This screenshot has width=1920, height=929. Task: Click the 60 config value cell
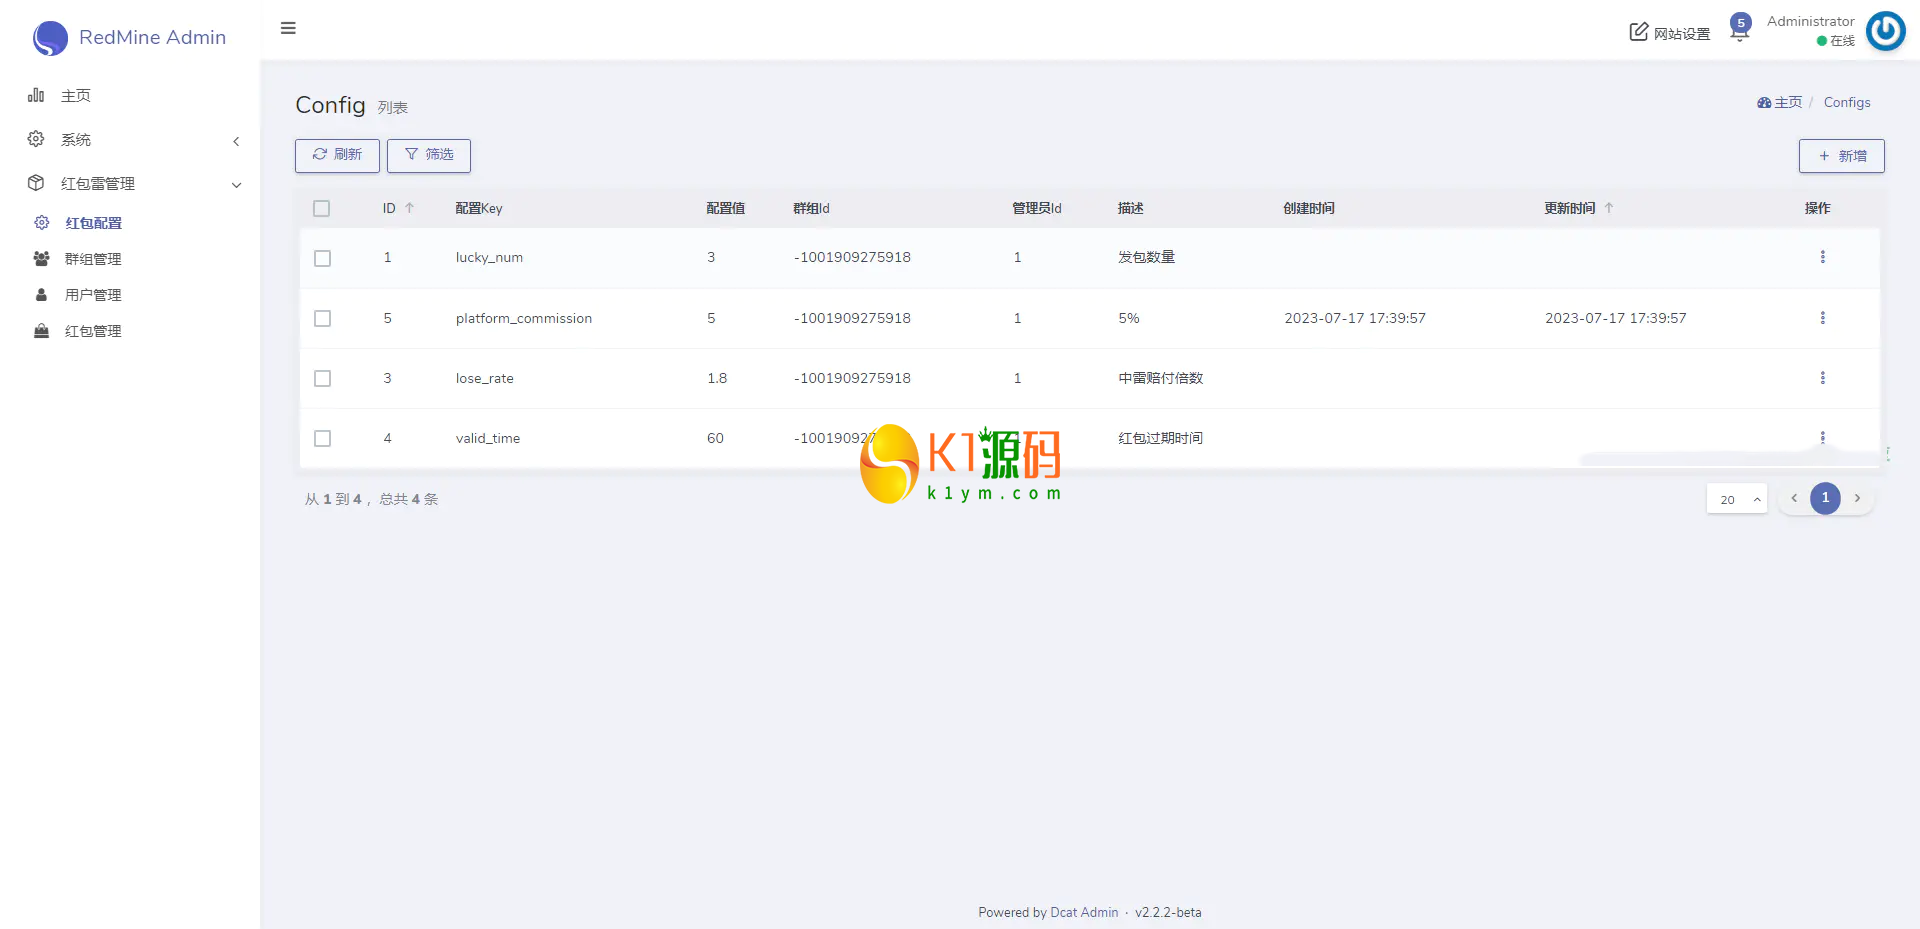tap(715, 438)
